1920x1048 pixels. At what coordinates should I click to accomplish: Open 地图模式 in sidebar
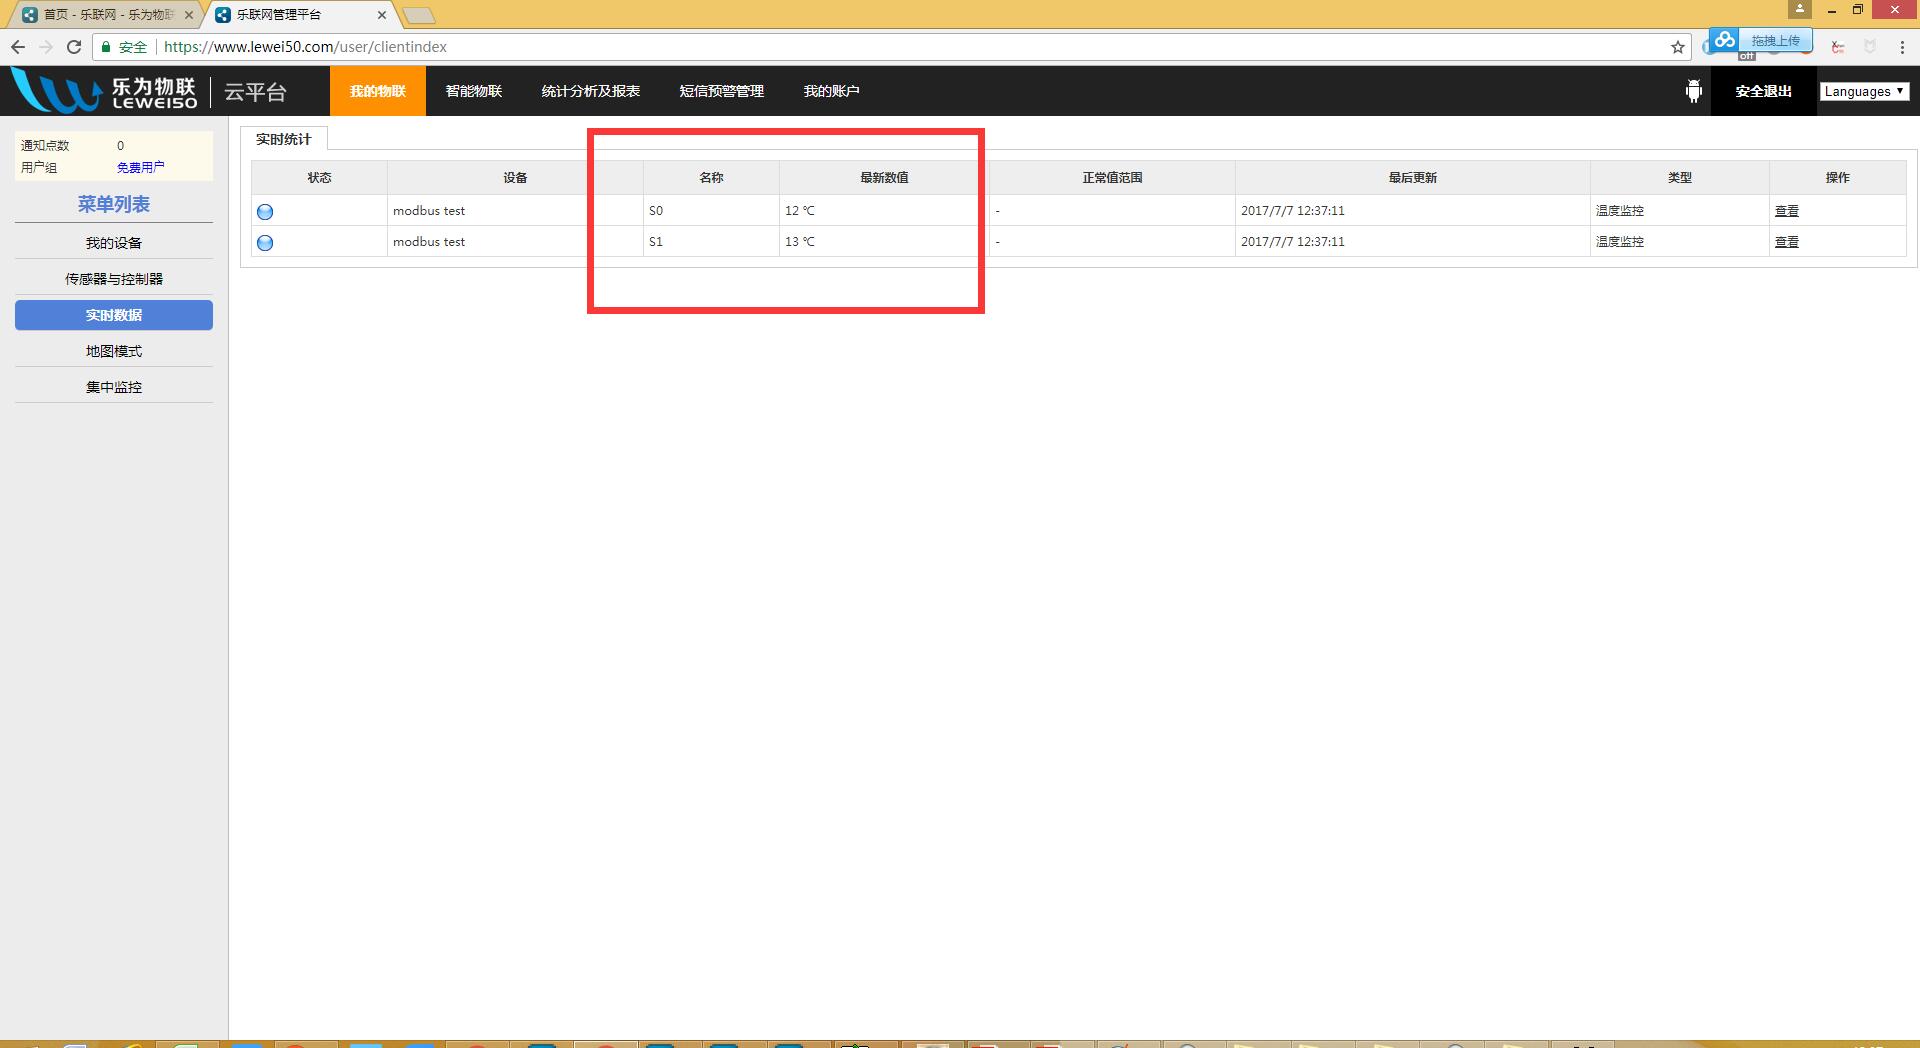[x=114, y=351]
